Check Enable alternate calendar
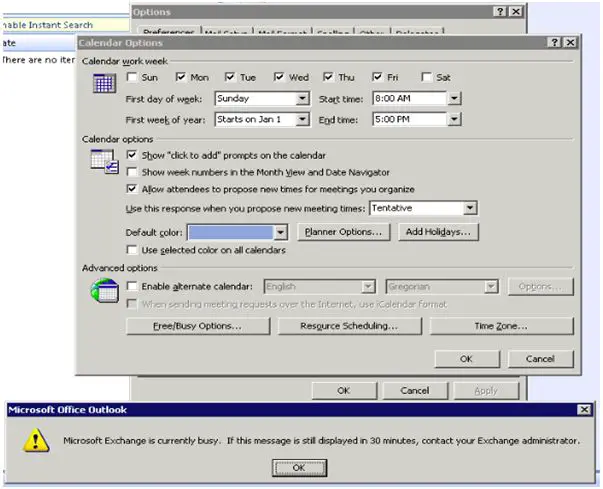Viewport: 603px width, 489px height. coord(132,286)
